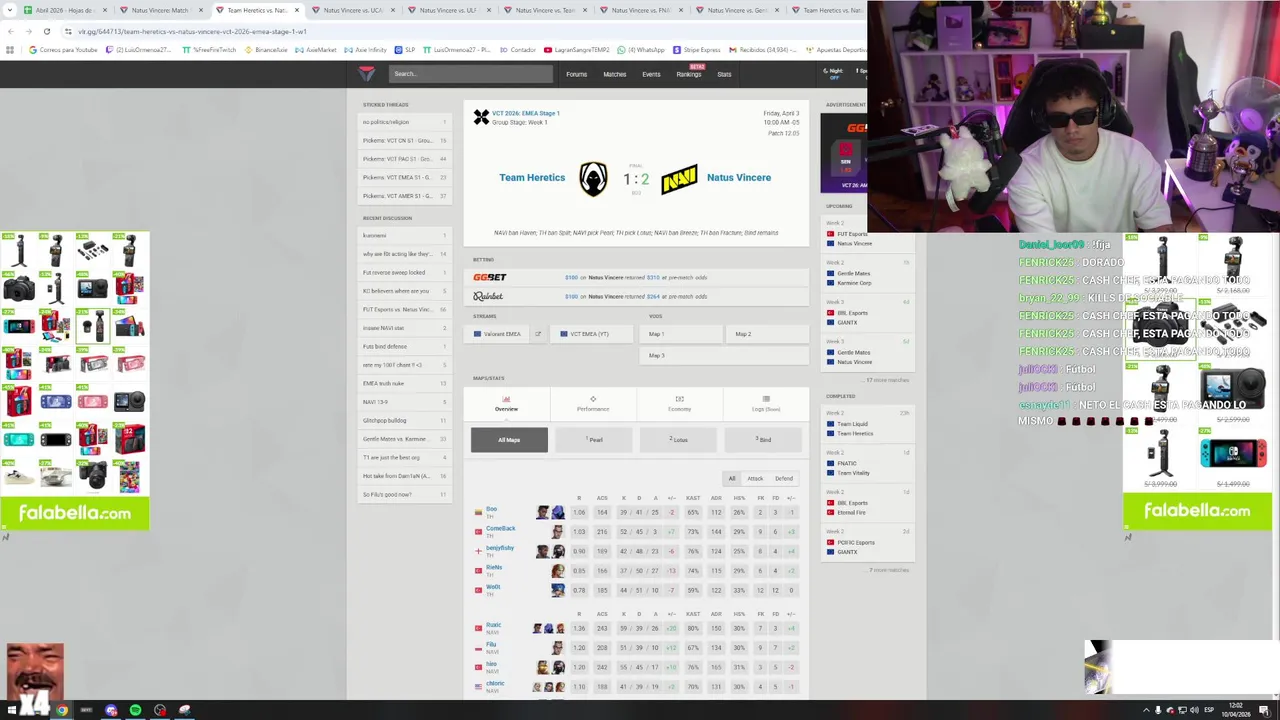Click the site search field

pyautogui.click(x=470, y=73)
